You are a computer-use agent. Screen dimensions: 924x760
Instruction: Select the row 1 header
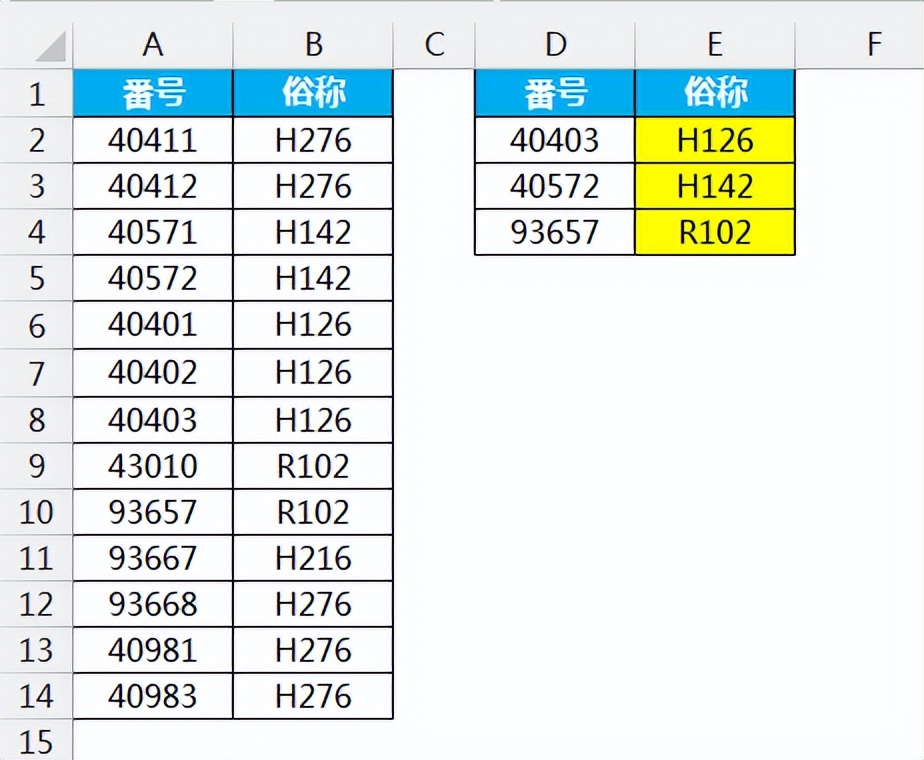coord(37,94)
